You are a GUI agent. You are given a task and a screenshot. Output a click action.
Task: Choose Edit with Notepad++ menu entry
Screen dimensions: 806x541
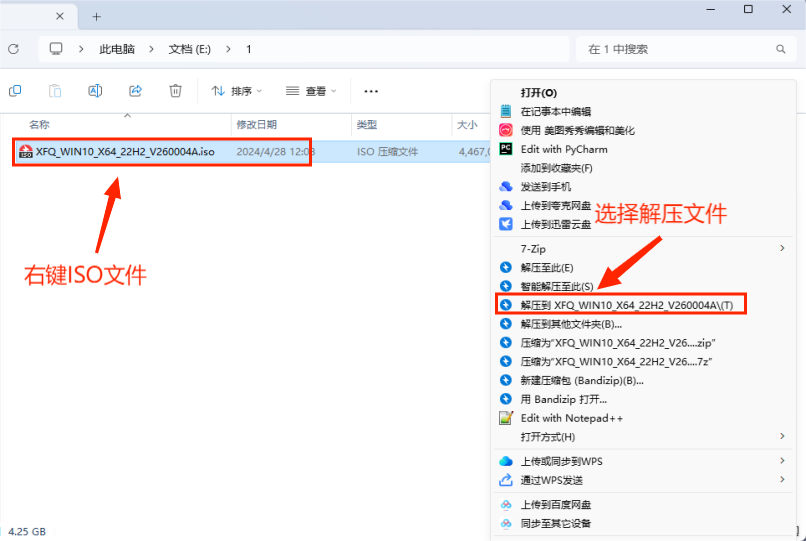pos(572,418)
